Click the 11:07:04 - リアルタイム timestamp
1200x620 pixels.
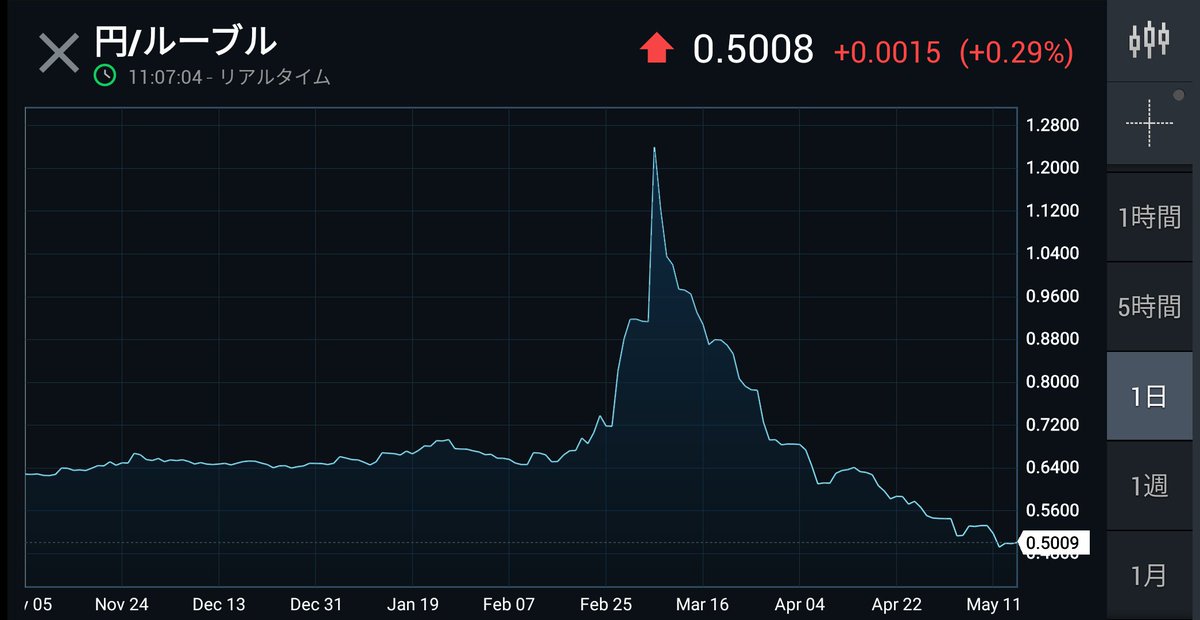(x=229, y=77)
